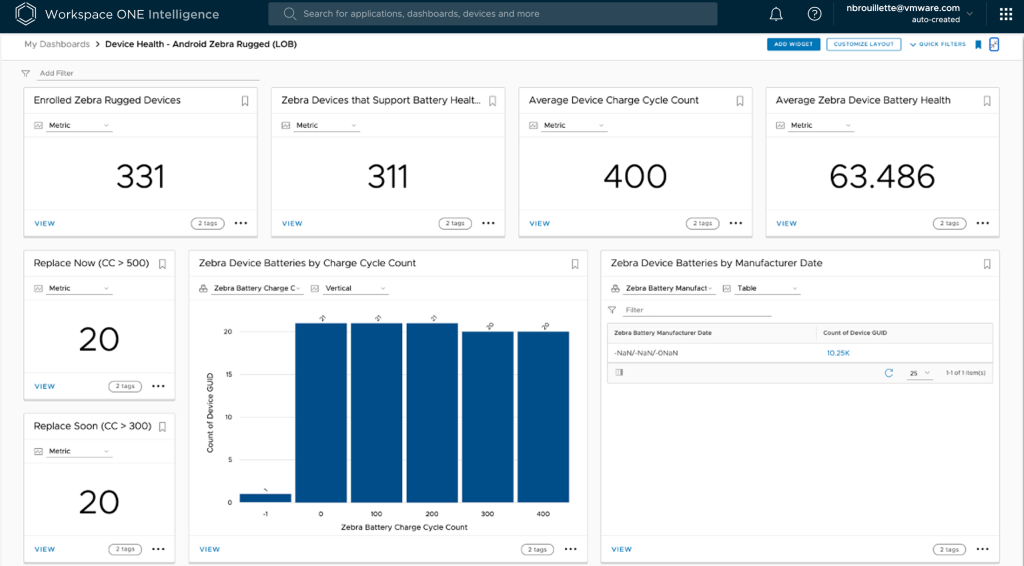The width and height of the screenshot is (1024, 566).
Task: Open more options for Average Zebra Device Battery Health
Action: pos(983,223)
